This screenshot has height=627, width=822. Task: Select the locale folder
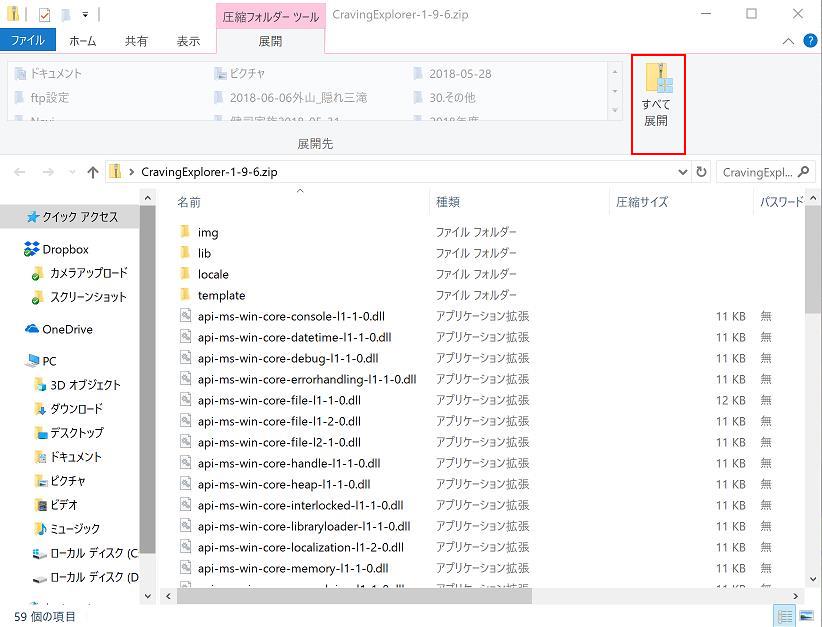coord(213,275)
